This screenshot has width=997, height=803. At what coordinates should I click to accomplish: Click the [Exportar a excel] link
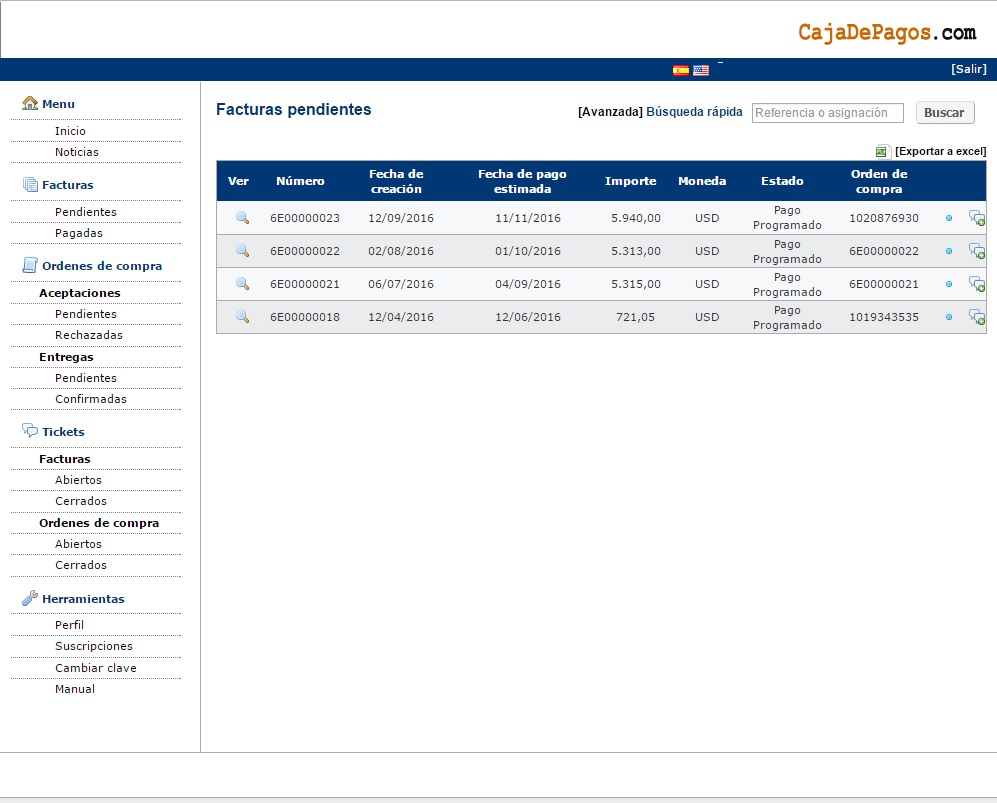pyautogui.click(x=940, y=151)
